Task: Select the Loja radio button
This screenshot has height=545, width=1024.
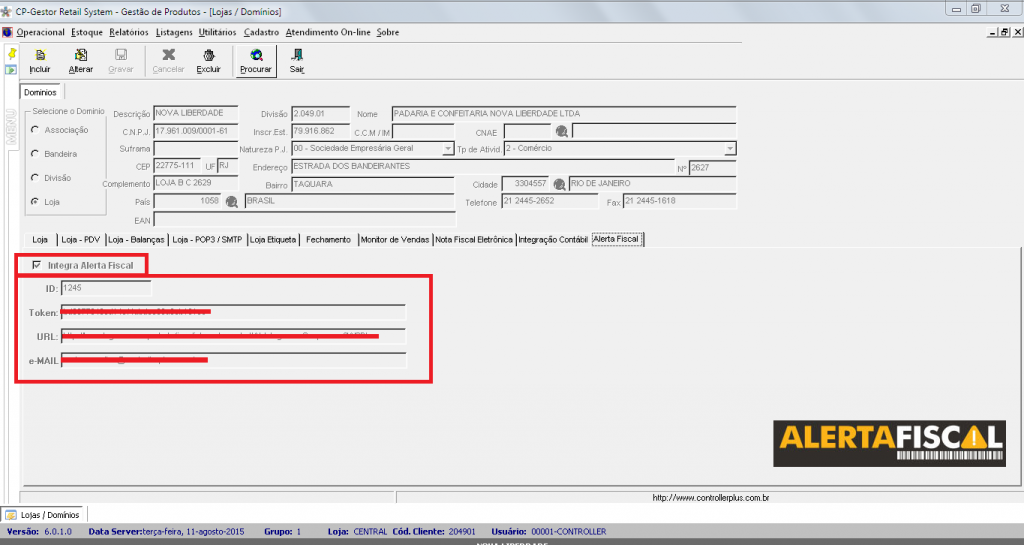Action: (x=35, y=202)
